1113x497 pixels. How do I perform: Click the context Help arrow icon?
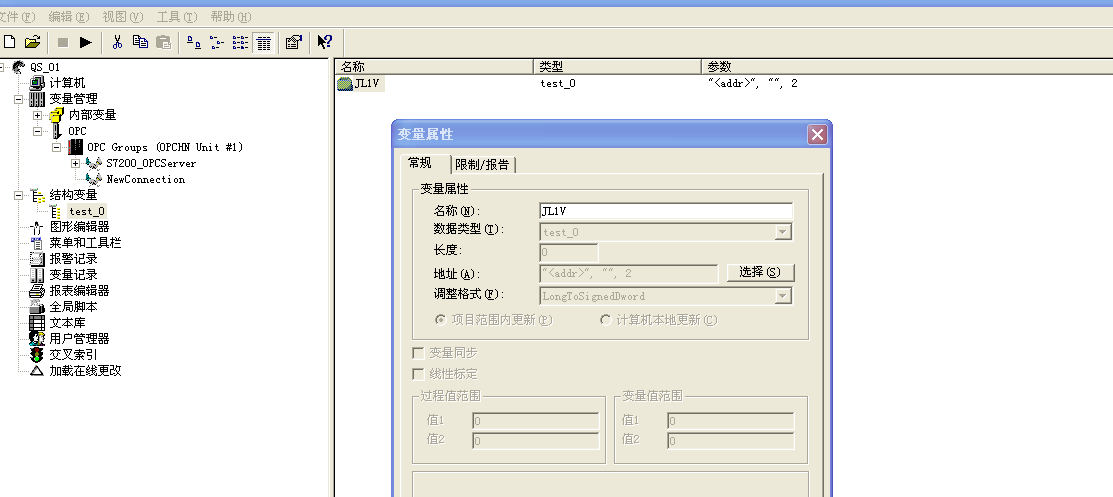click(x=324, y=43)
